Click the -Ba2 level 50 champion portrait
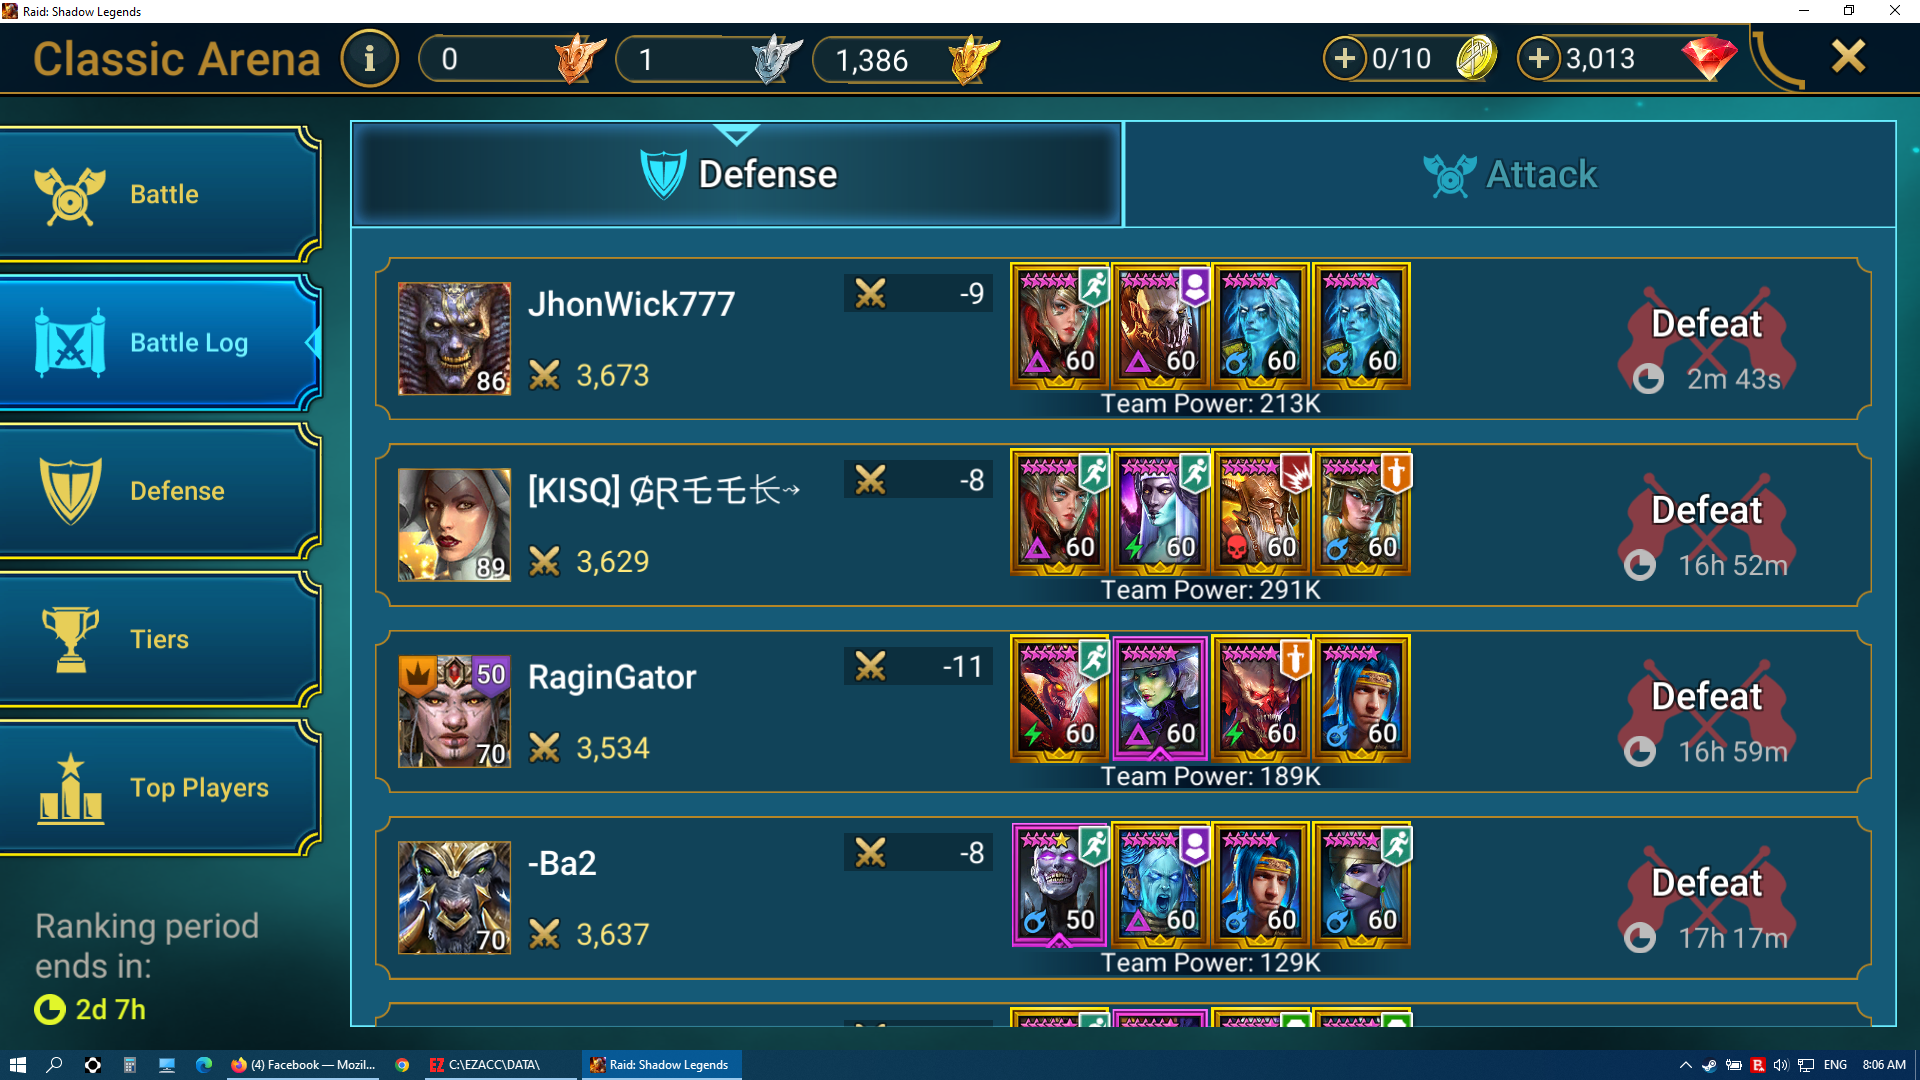Viewport: 1920px width, 1080px height. [1059, 884]
